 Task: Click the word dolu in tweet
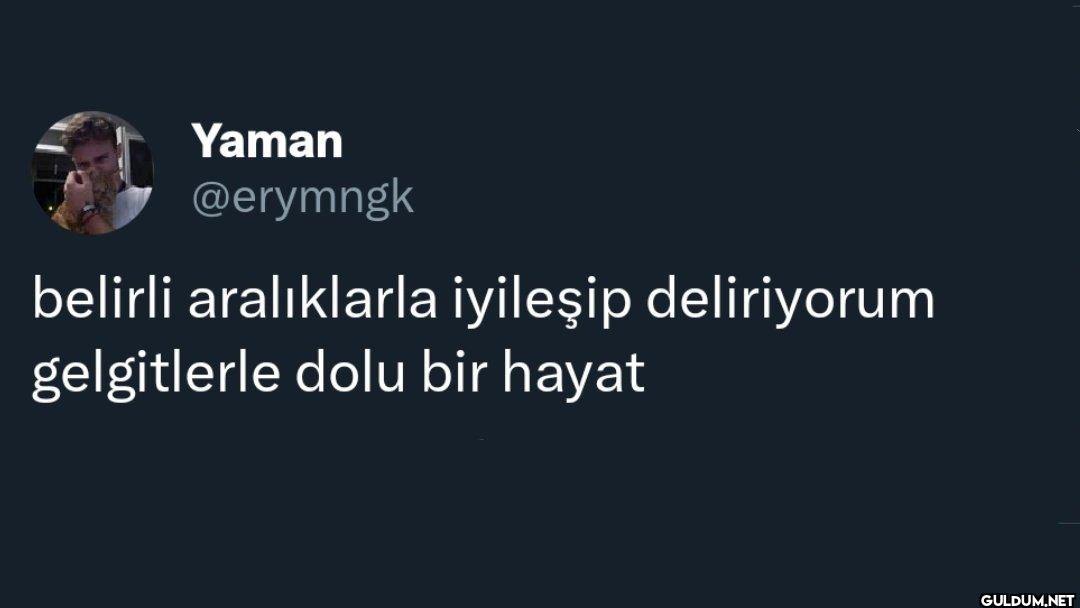(350, 373)
